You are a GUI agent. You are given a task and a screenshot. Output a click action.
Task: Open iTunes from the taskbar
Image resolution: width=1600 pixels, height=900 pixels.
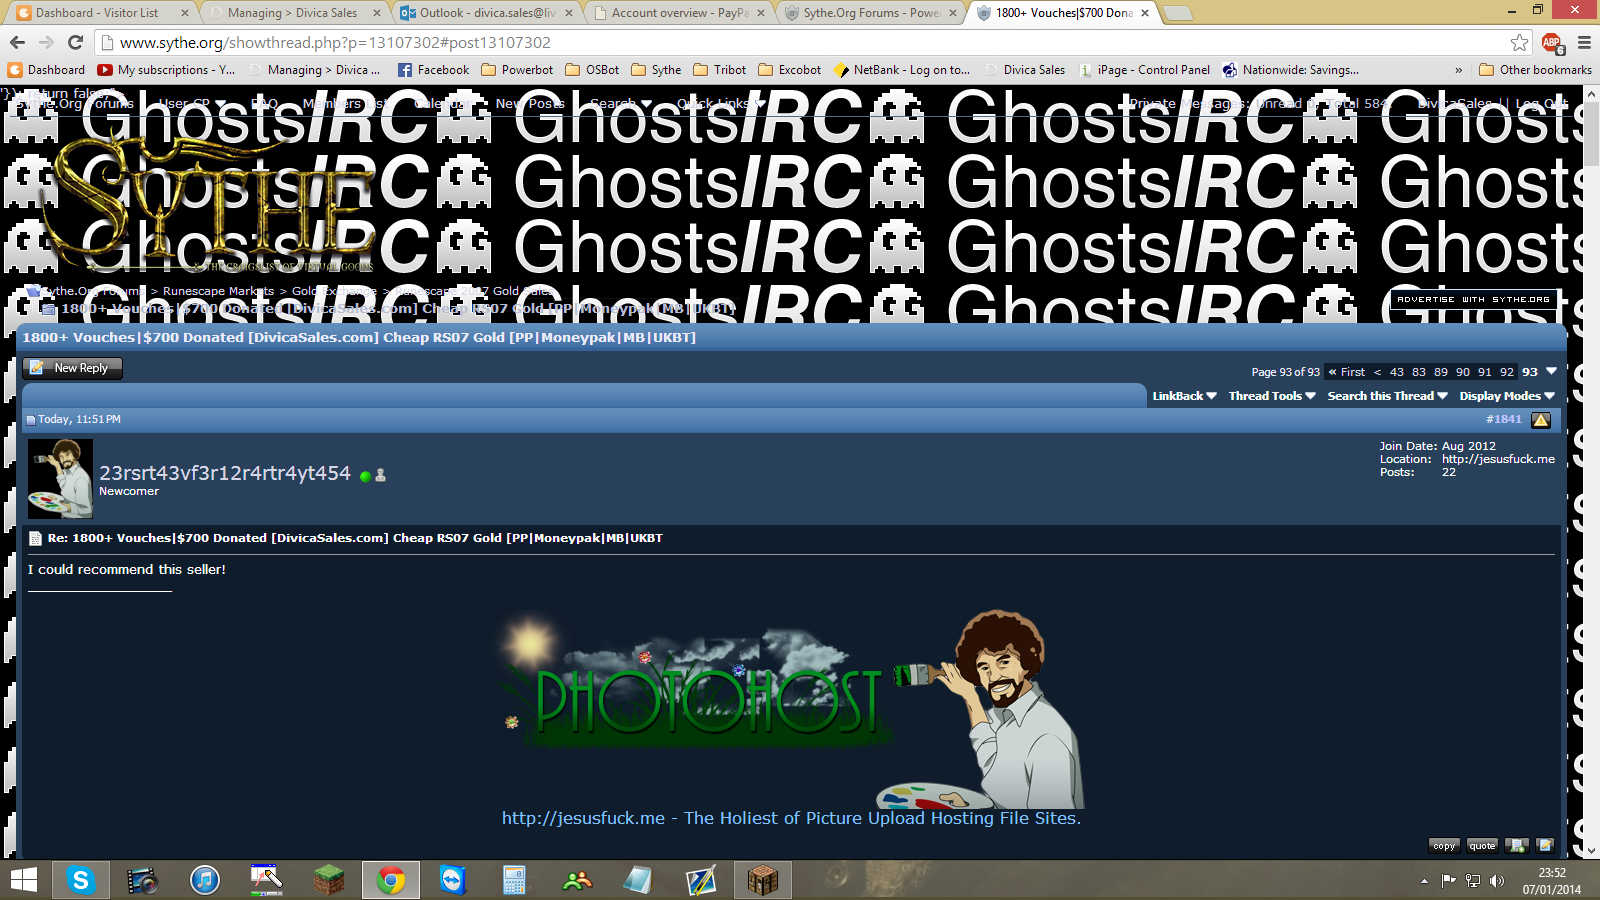[204, 880]
